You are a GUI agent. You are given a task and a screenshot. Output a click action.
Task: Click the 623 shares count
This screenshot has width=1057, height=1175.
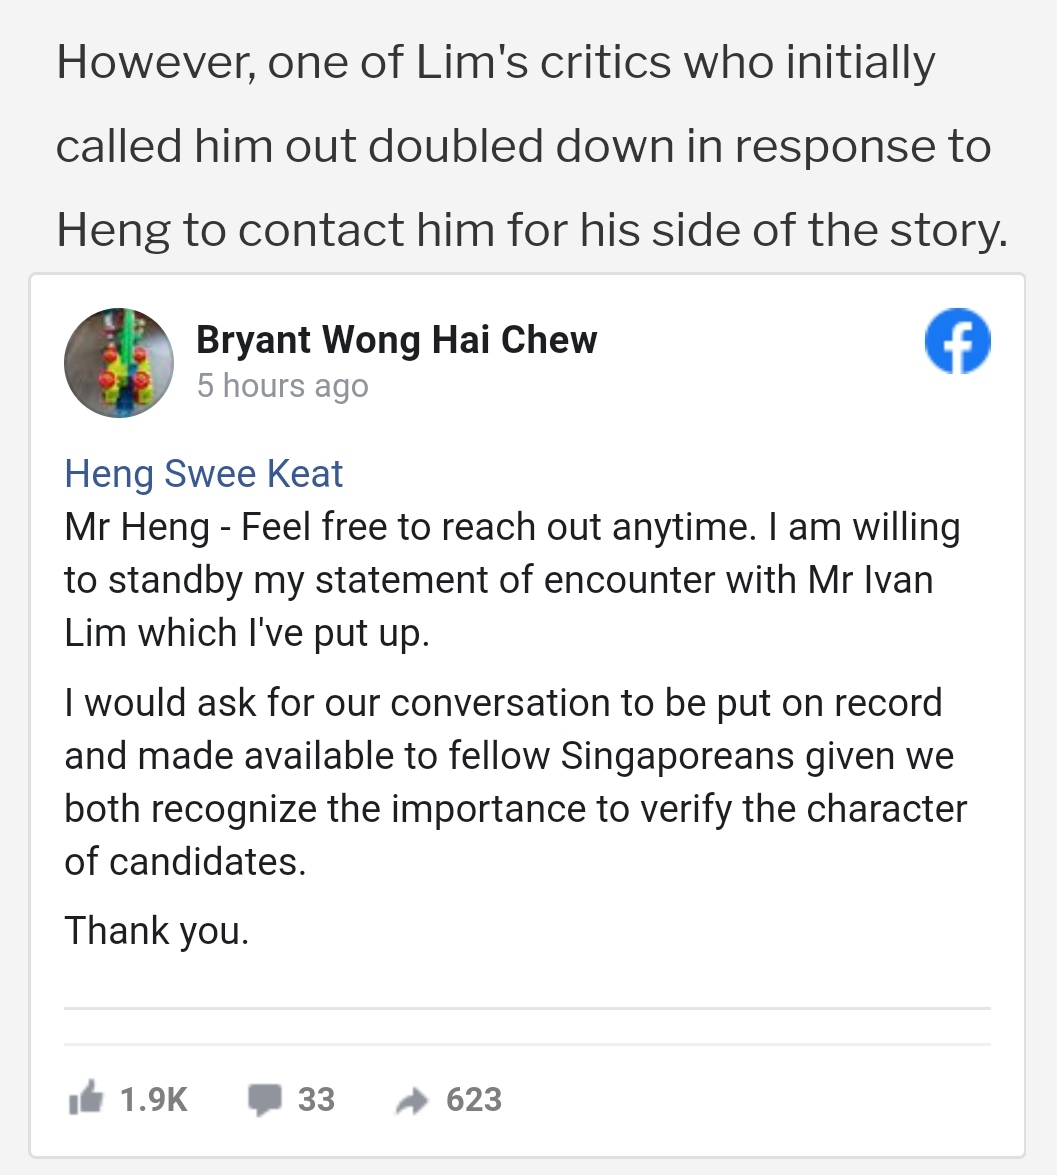pyautogui.click(x=474, y=1100)
